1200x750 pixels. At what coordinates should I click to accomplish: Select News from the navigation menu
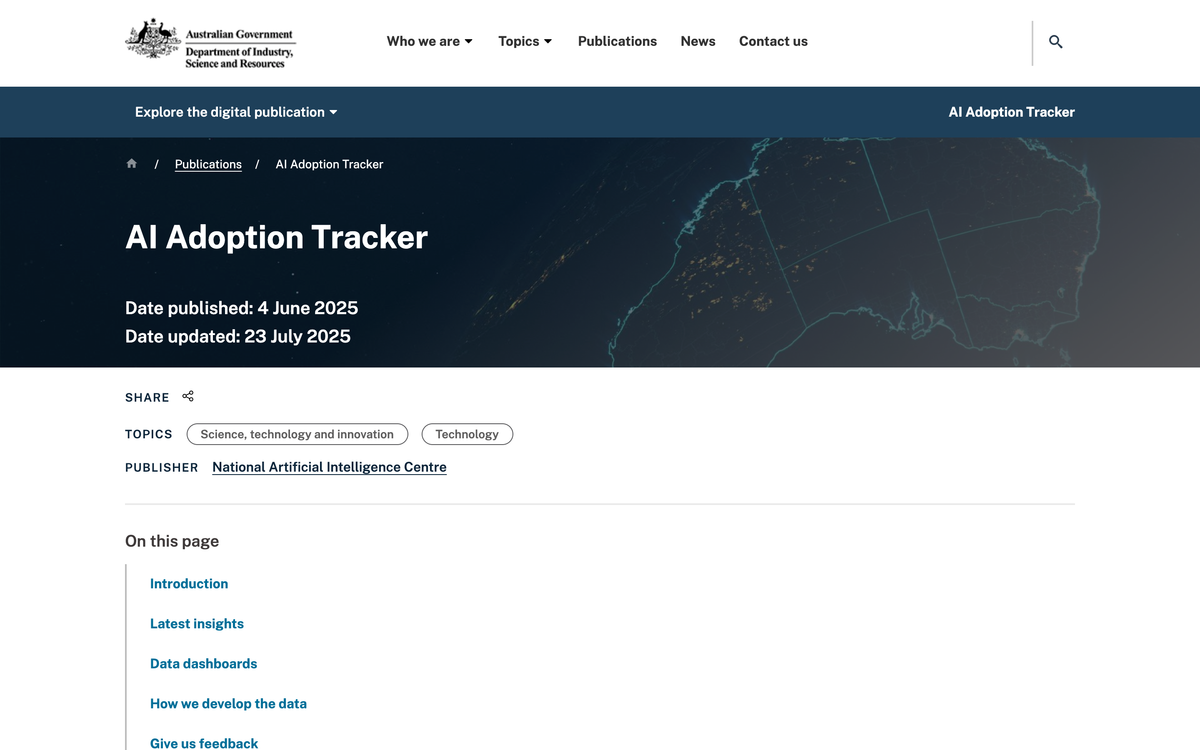point(697,41)
